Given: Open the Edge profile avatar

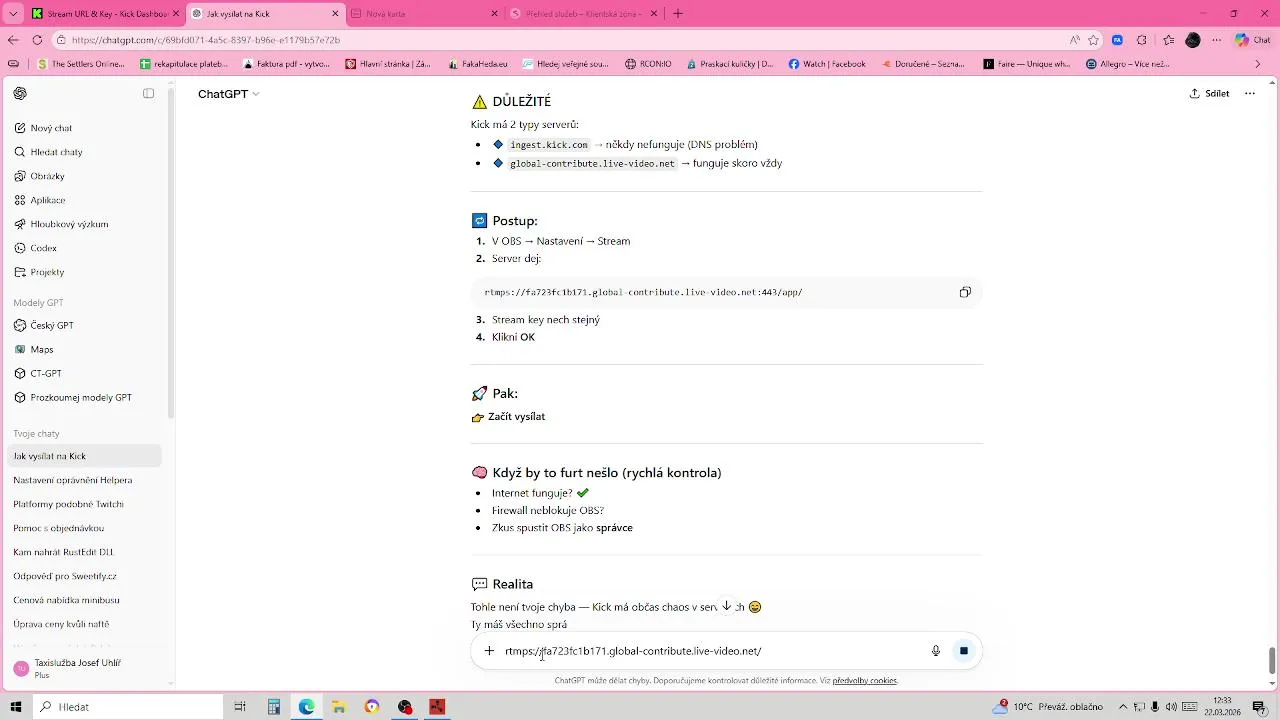Looking at the screenshot, I should pos(1192,40).
